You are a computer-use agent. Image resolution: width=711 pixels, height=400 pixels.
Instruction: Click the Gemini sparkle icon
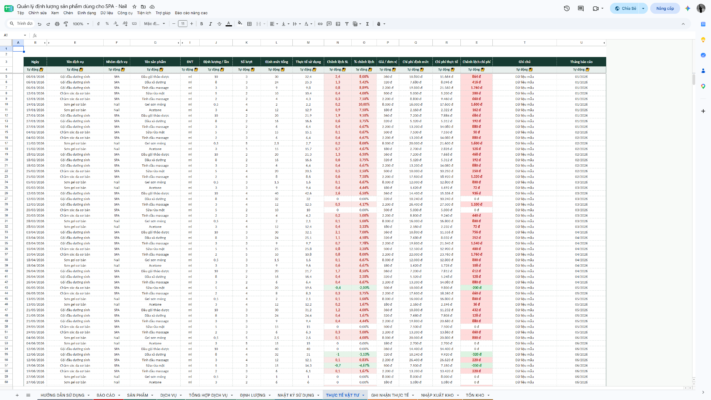click(x=687, y=8)
